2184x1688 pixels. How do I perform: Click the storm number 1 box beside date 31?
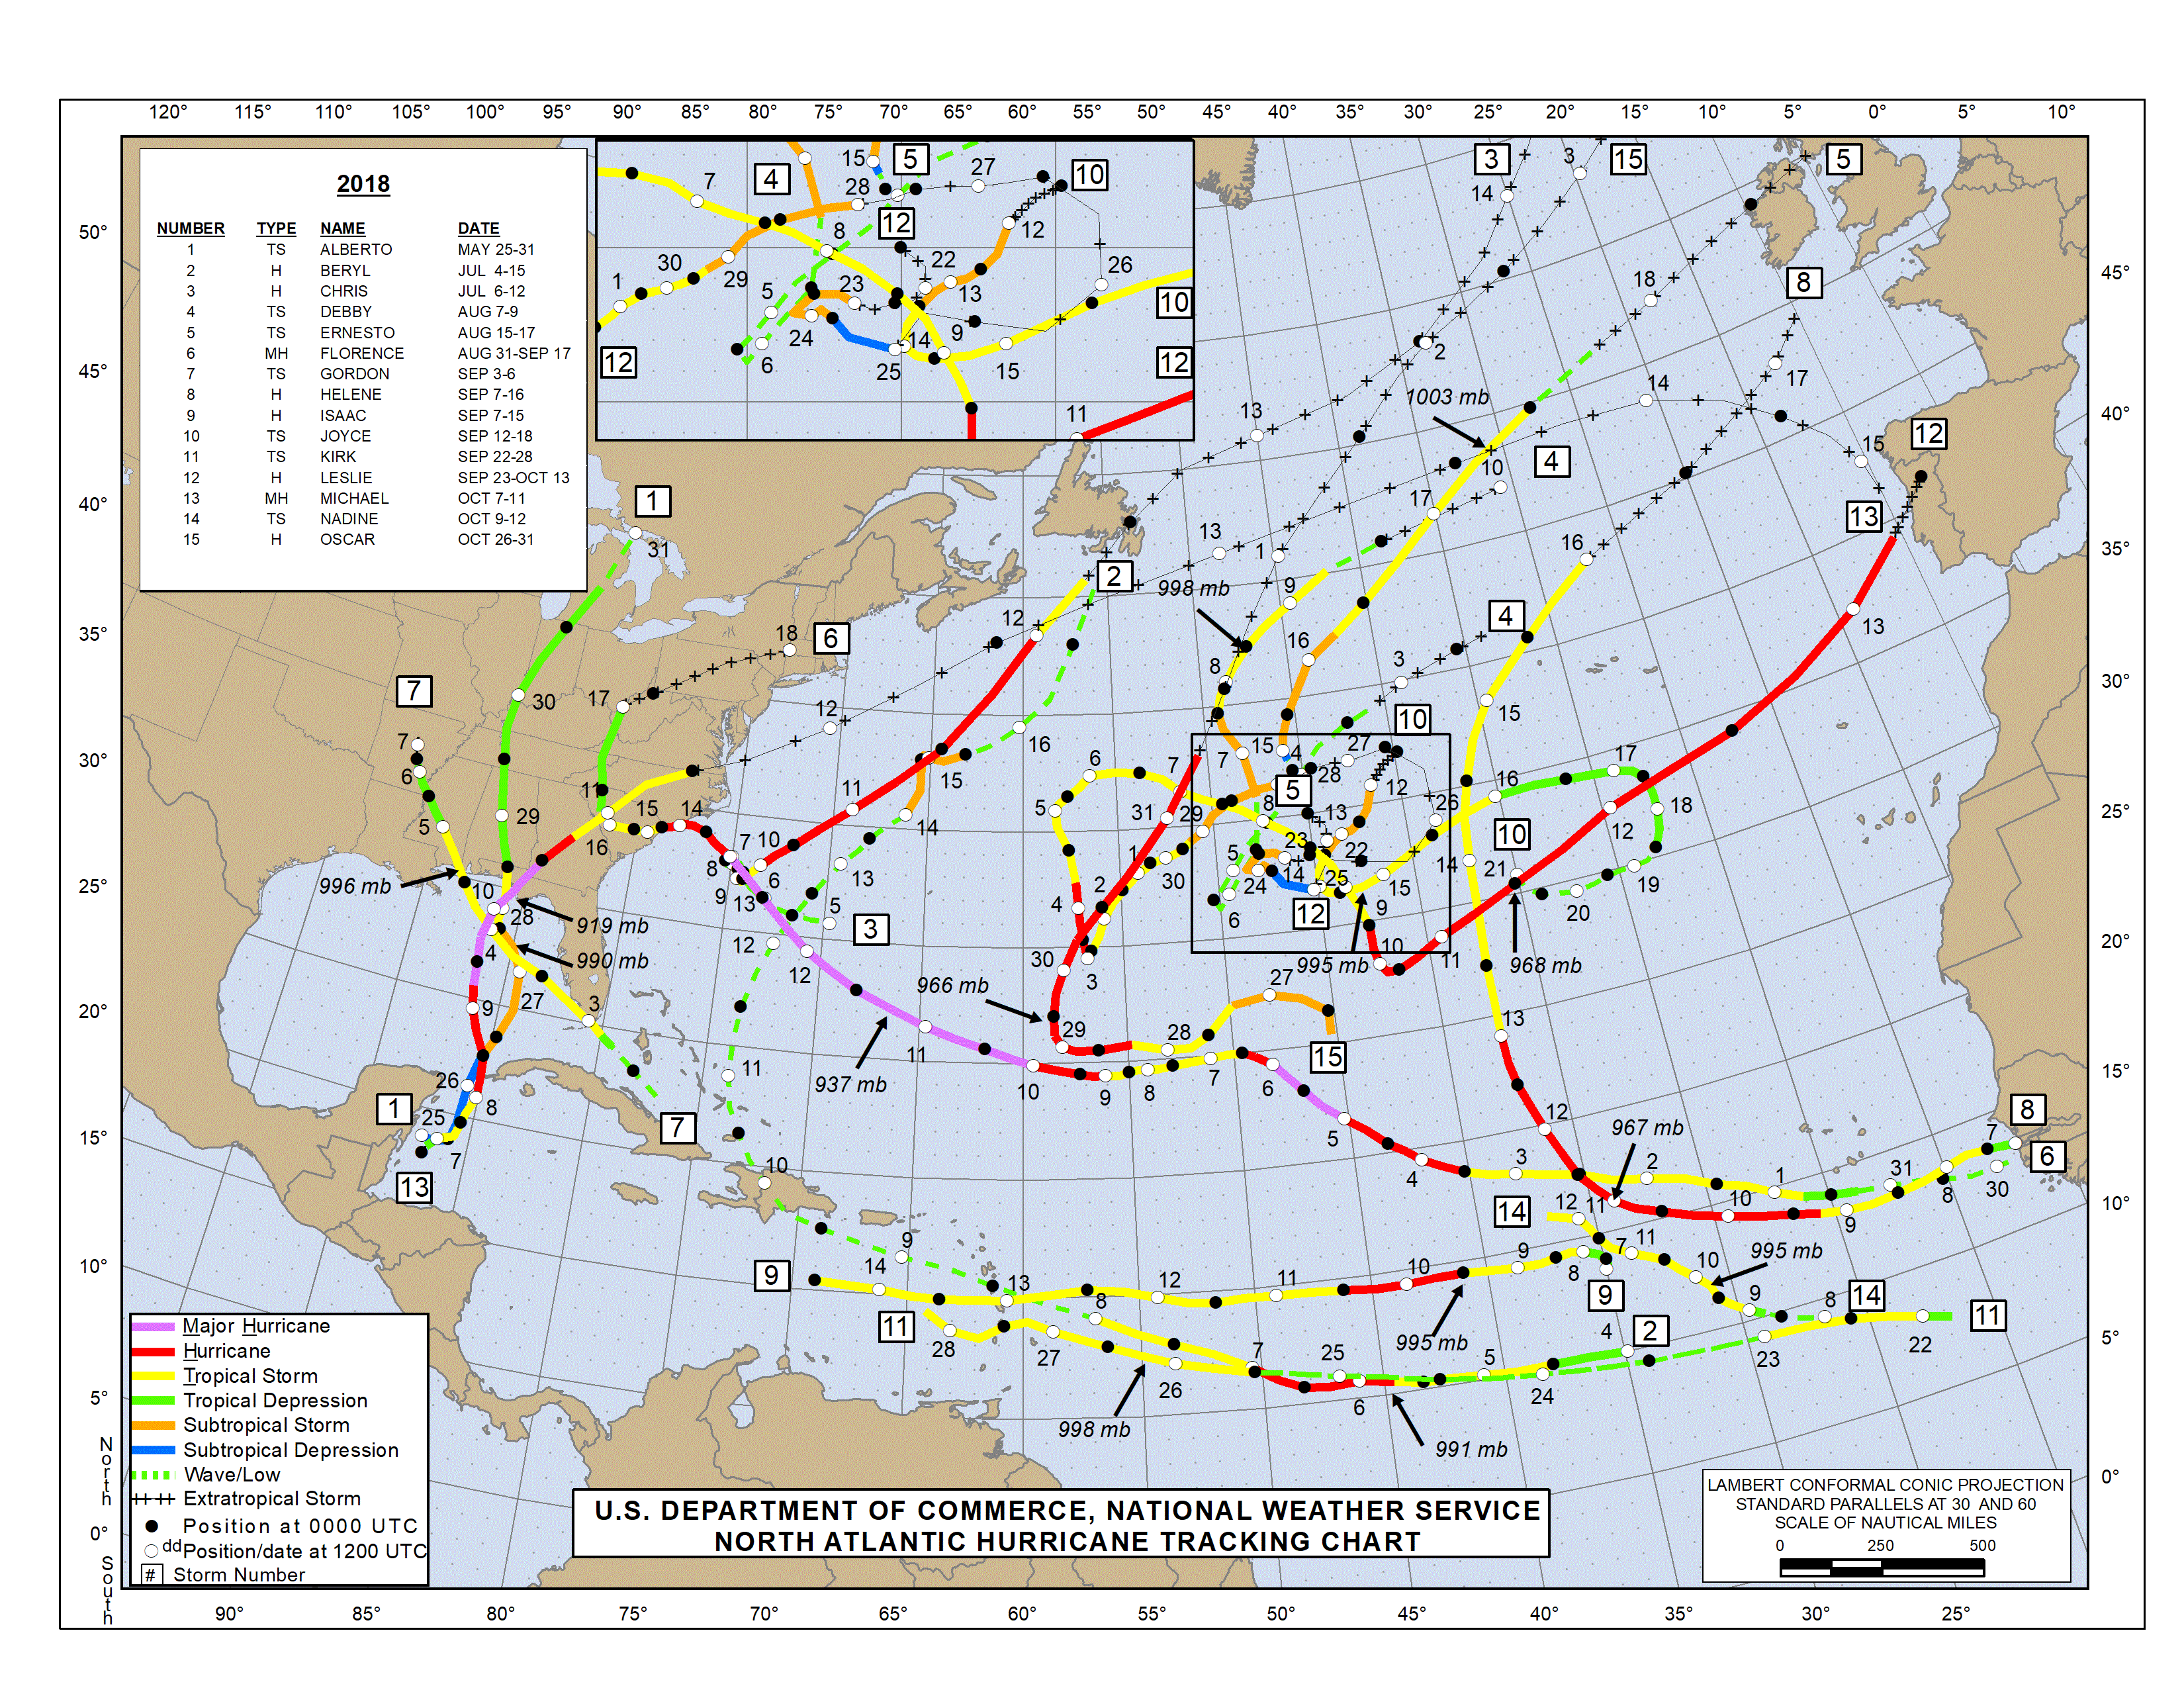pos(652,501)
